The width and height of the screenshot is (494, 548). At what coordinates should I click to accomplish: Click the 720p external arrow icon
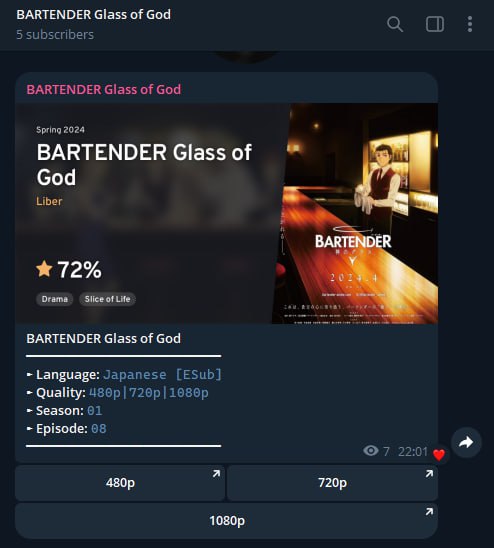(429, 474)
